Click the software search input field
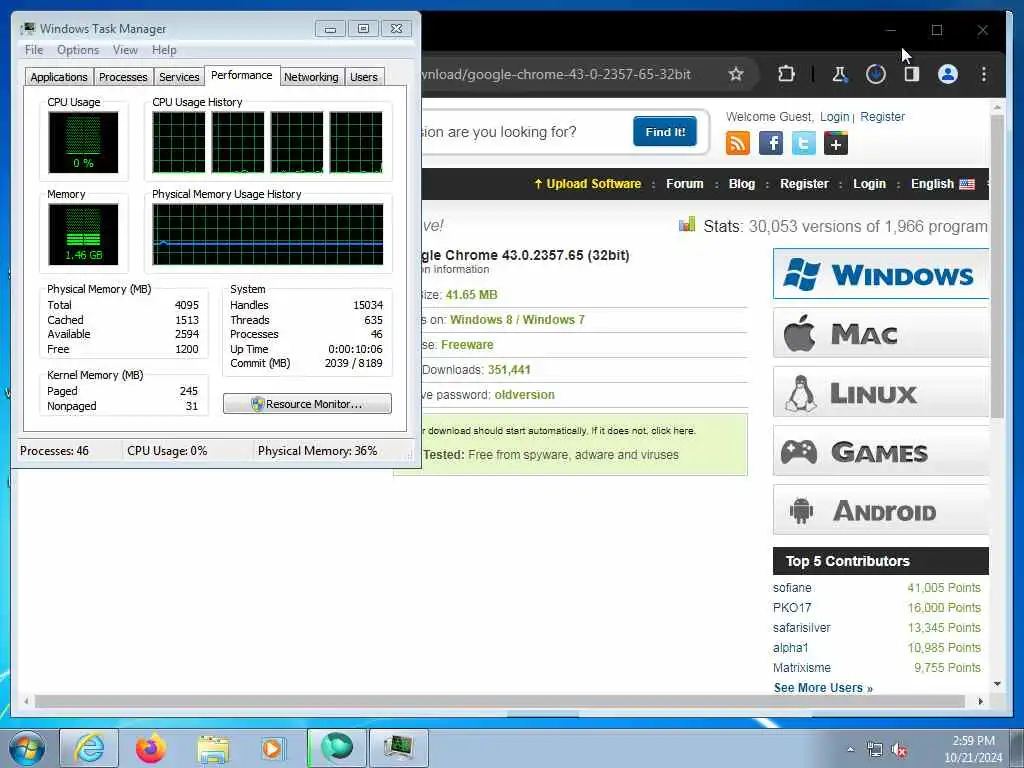 tap(524, 133)
